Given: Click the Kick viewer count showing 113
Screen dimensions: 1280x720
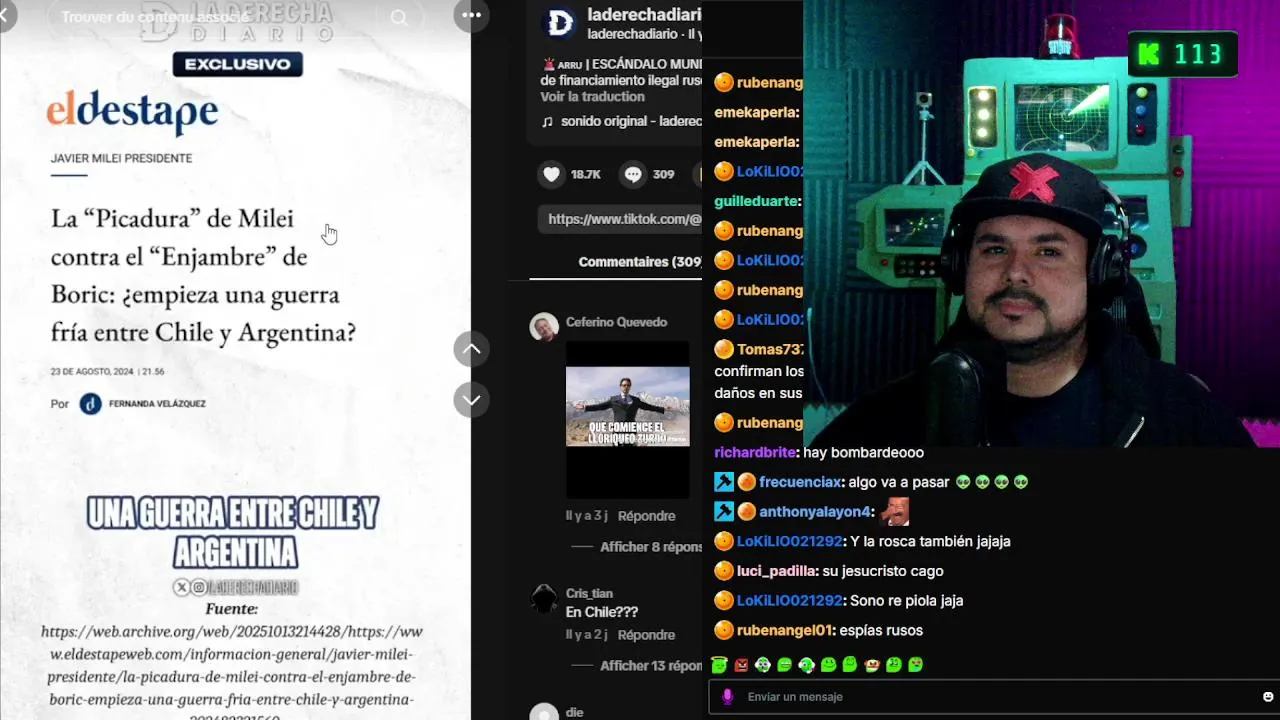Looking at the screenshot, I should pos(1183,54).
